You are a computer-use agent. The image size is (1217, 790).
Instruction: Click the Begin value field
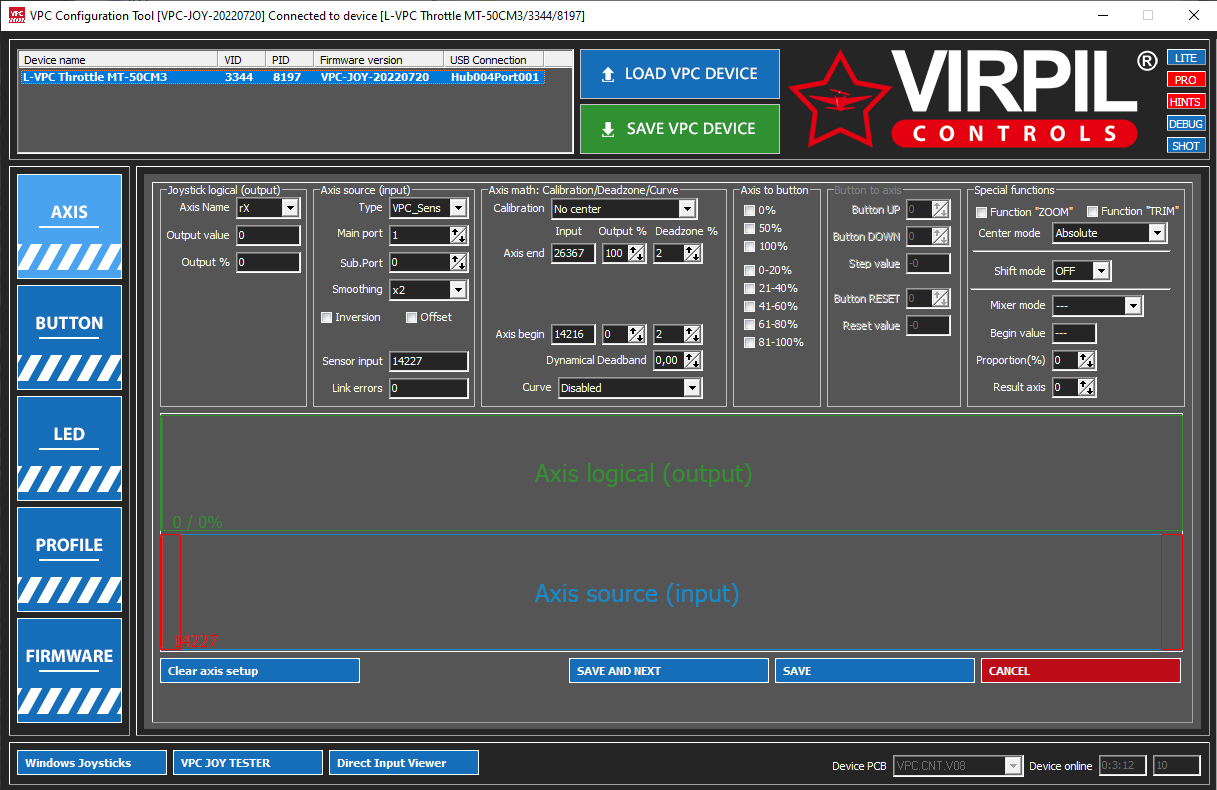click(x=1074, y=334)
